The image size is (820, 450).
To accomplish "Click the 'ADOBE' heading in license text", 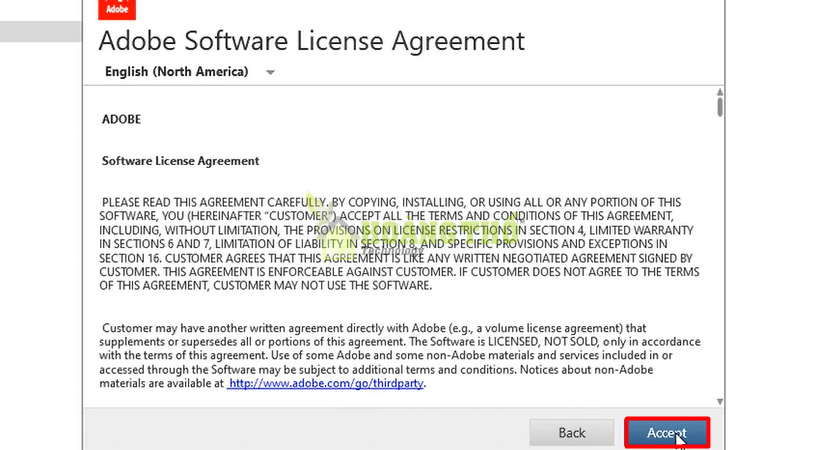I will (x=121, y=119).
